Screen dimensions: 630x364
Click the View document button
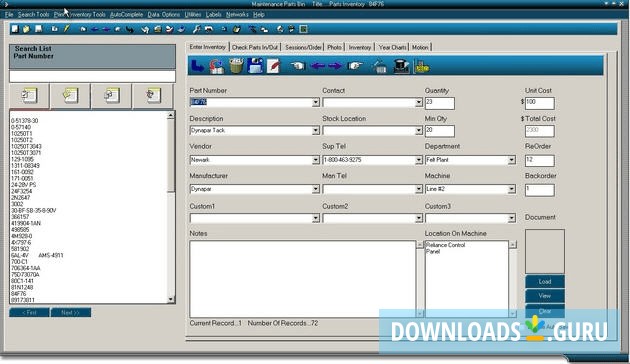tap(545, 296)
